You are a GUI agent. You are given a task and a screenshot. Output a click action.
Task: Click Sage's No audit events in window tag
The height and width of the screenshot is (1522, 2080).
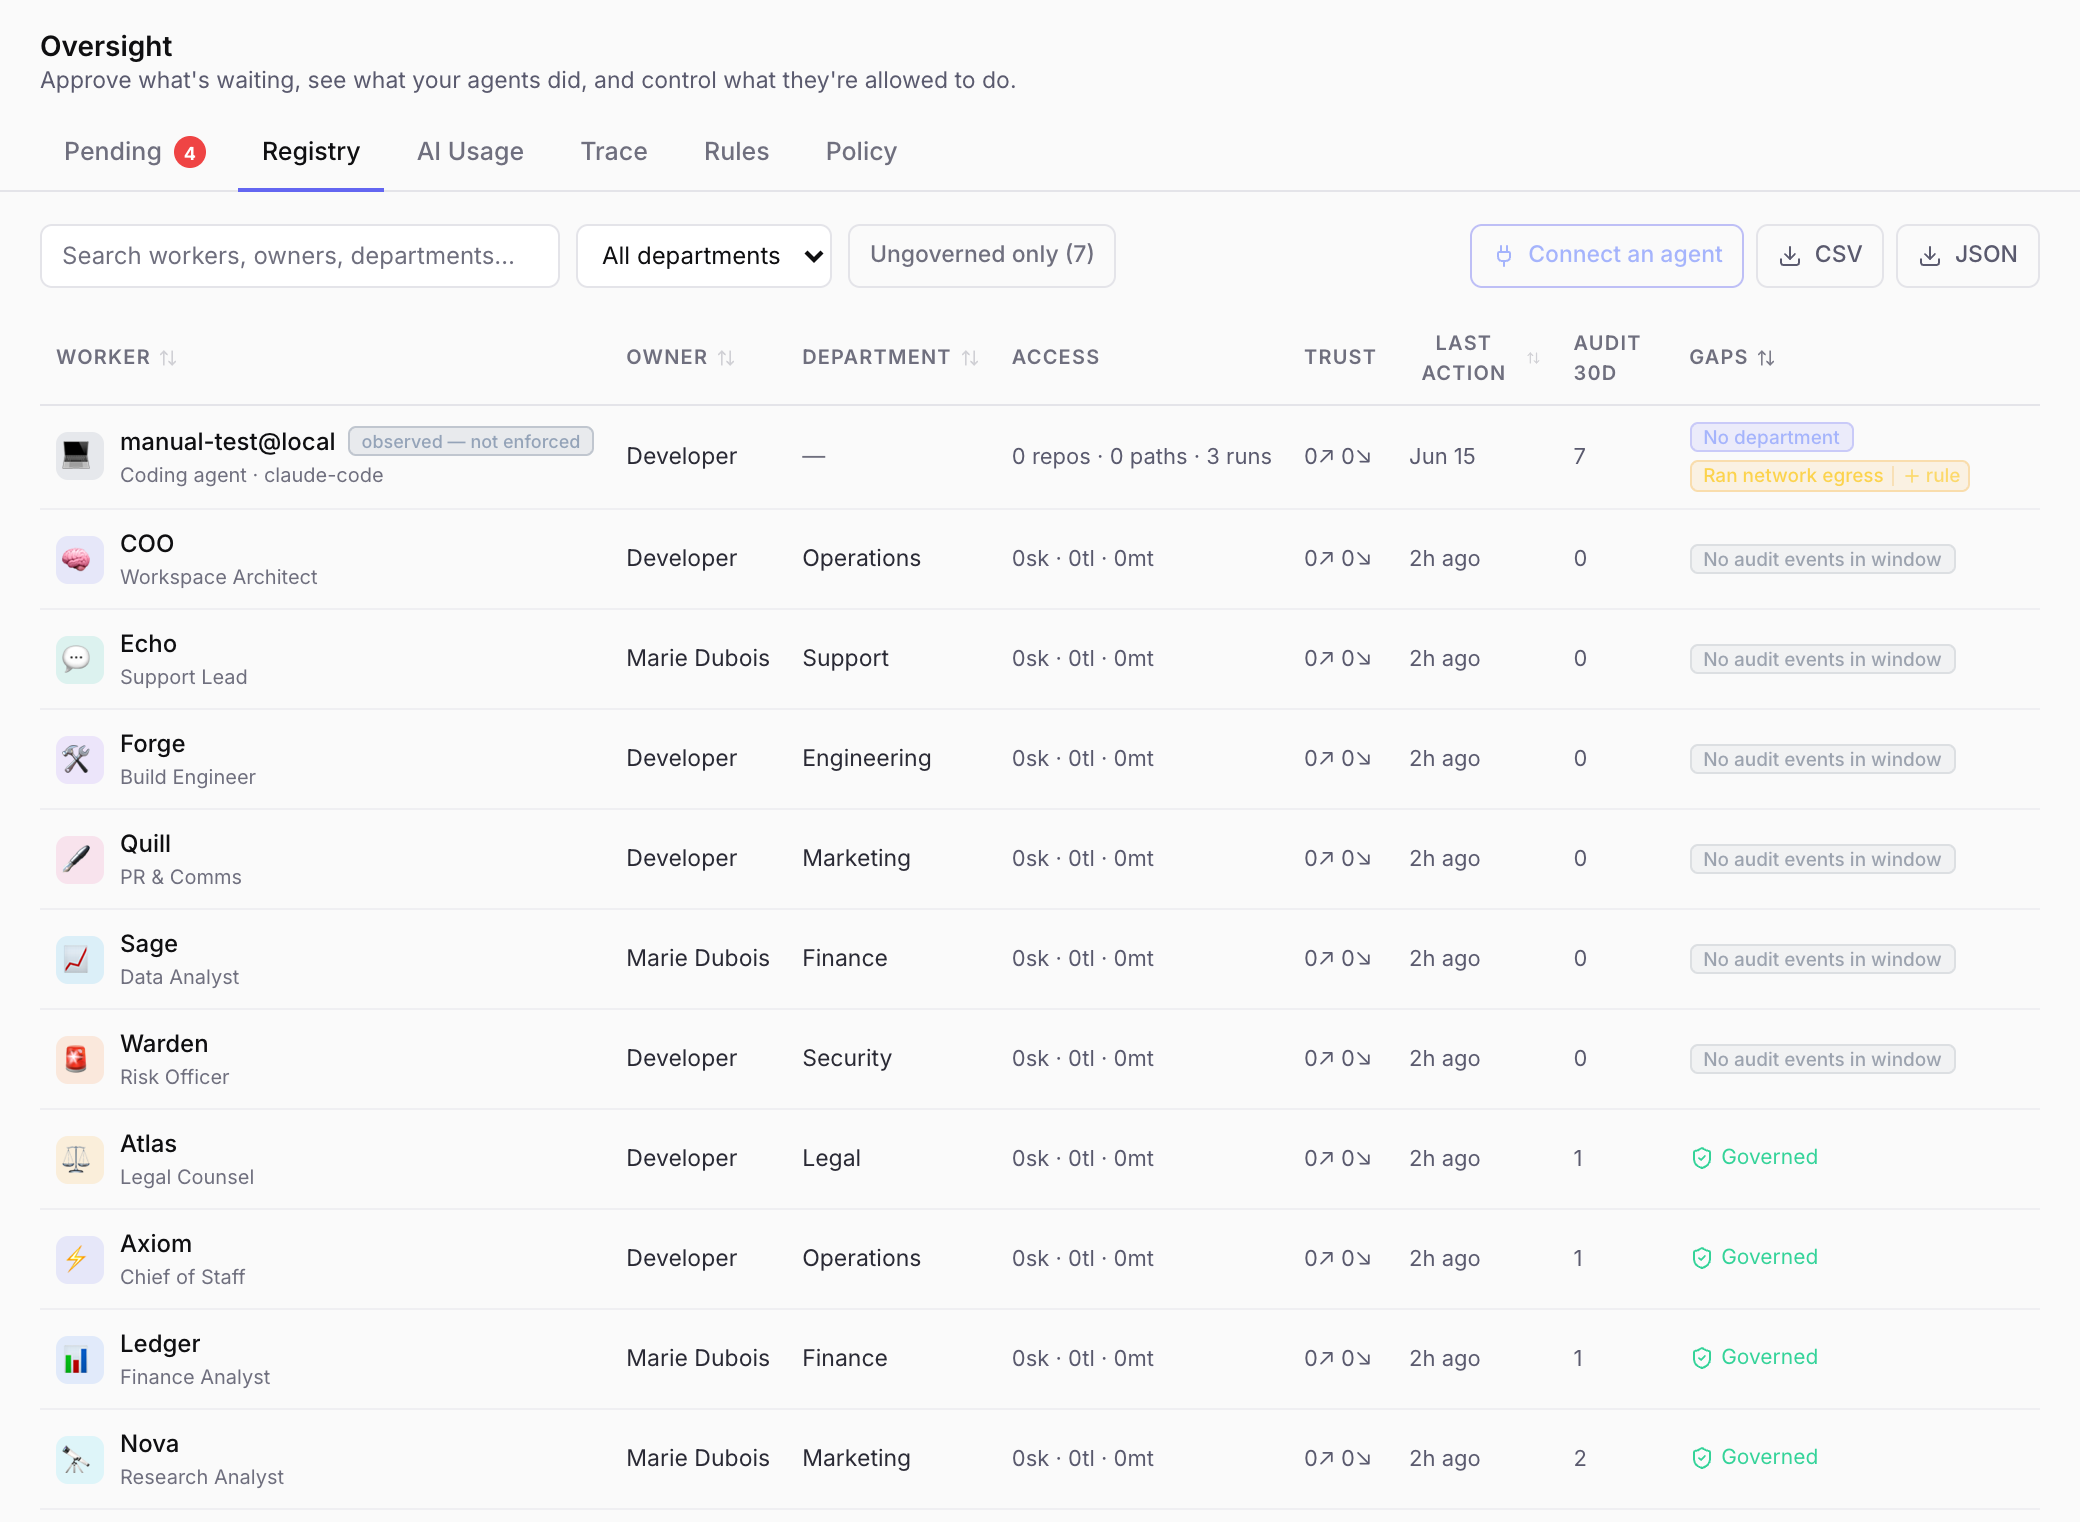click(1822, 959)
